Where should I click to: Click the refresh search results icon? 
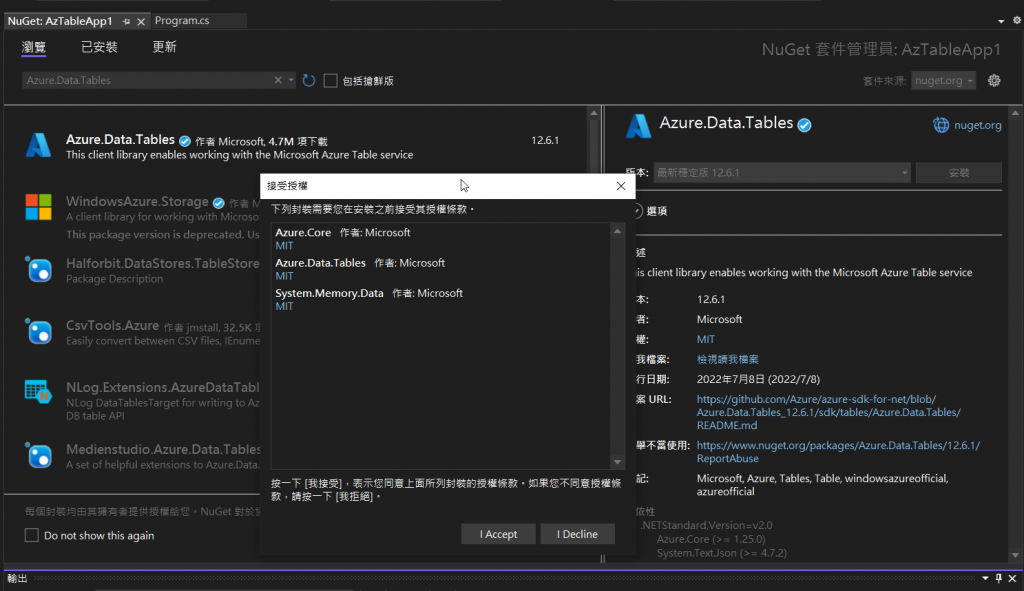(309, 80)
